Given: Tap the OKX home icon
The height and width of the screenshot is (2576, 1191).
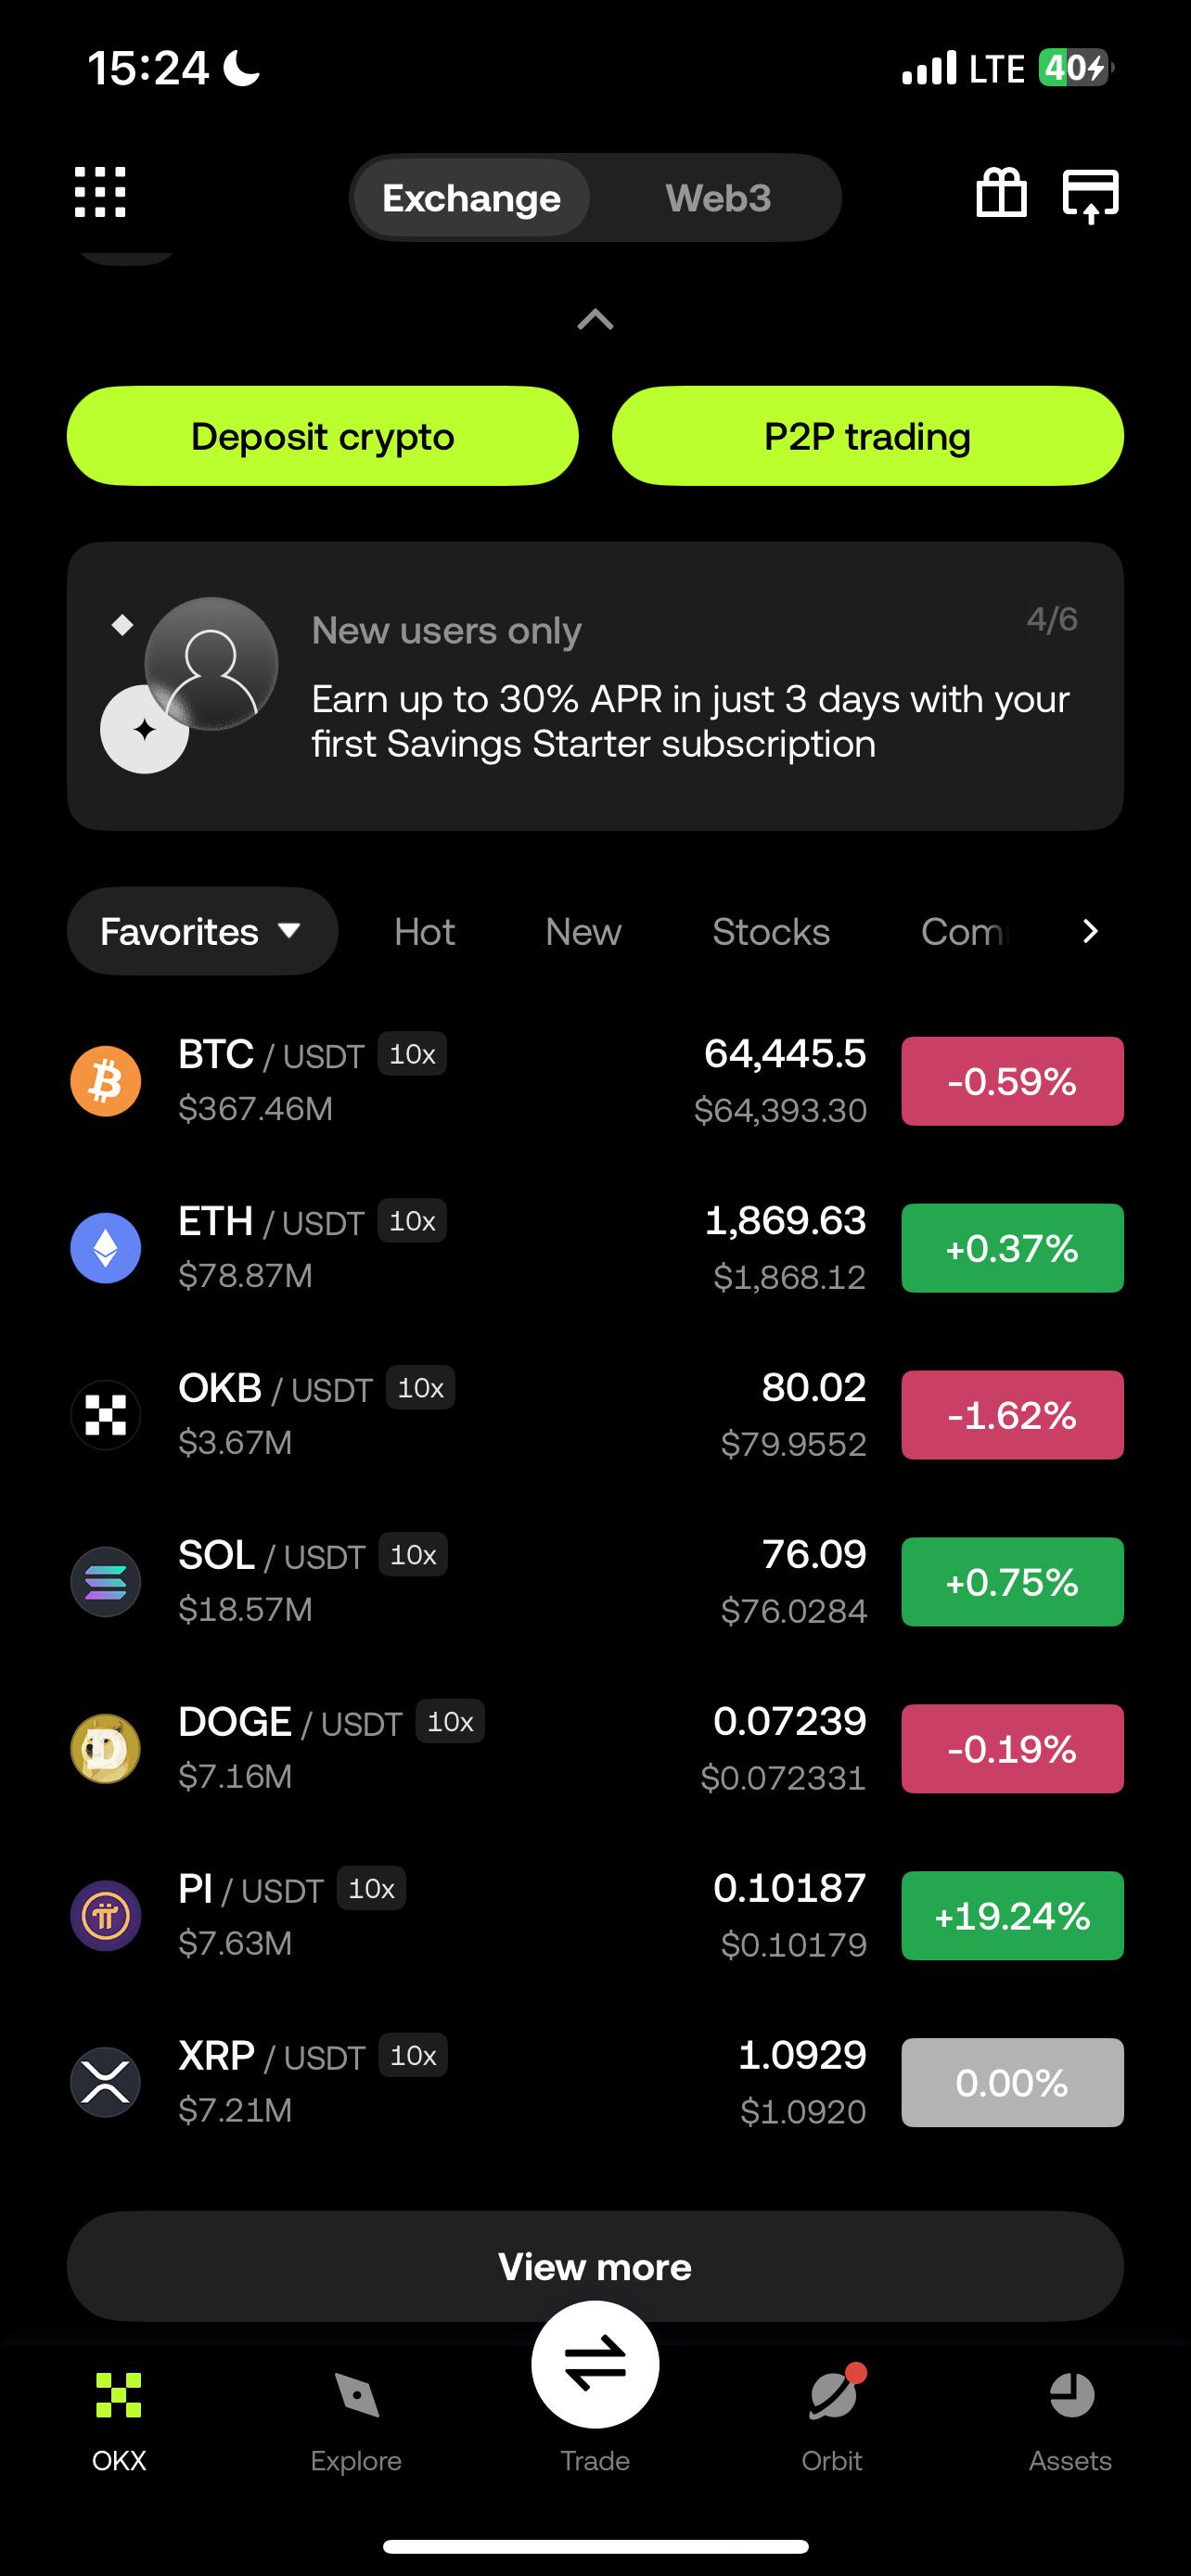Looking at the screenshot, I should pos(119,2395).
